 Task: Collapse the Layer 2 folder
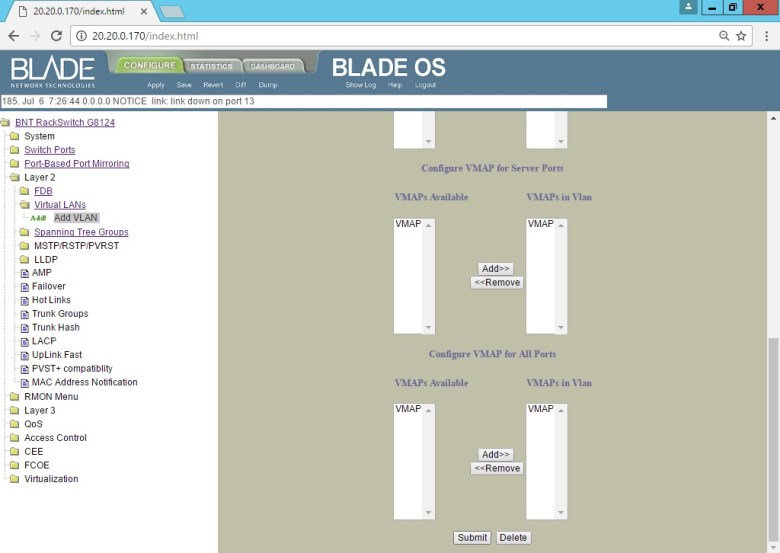coord(15,178)
